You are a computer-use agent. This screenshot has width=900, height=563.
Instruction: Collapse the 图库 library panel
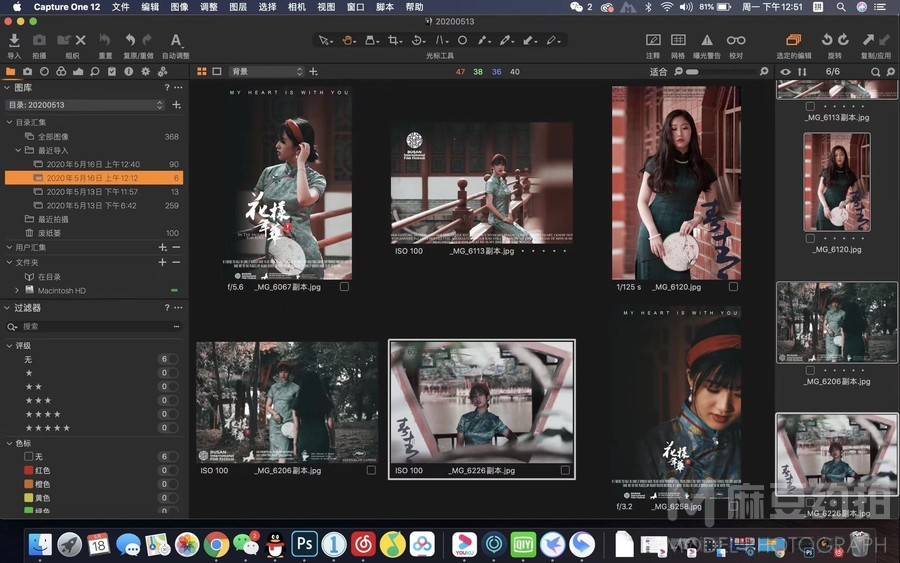(7, 88)
